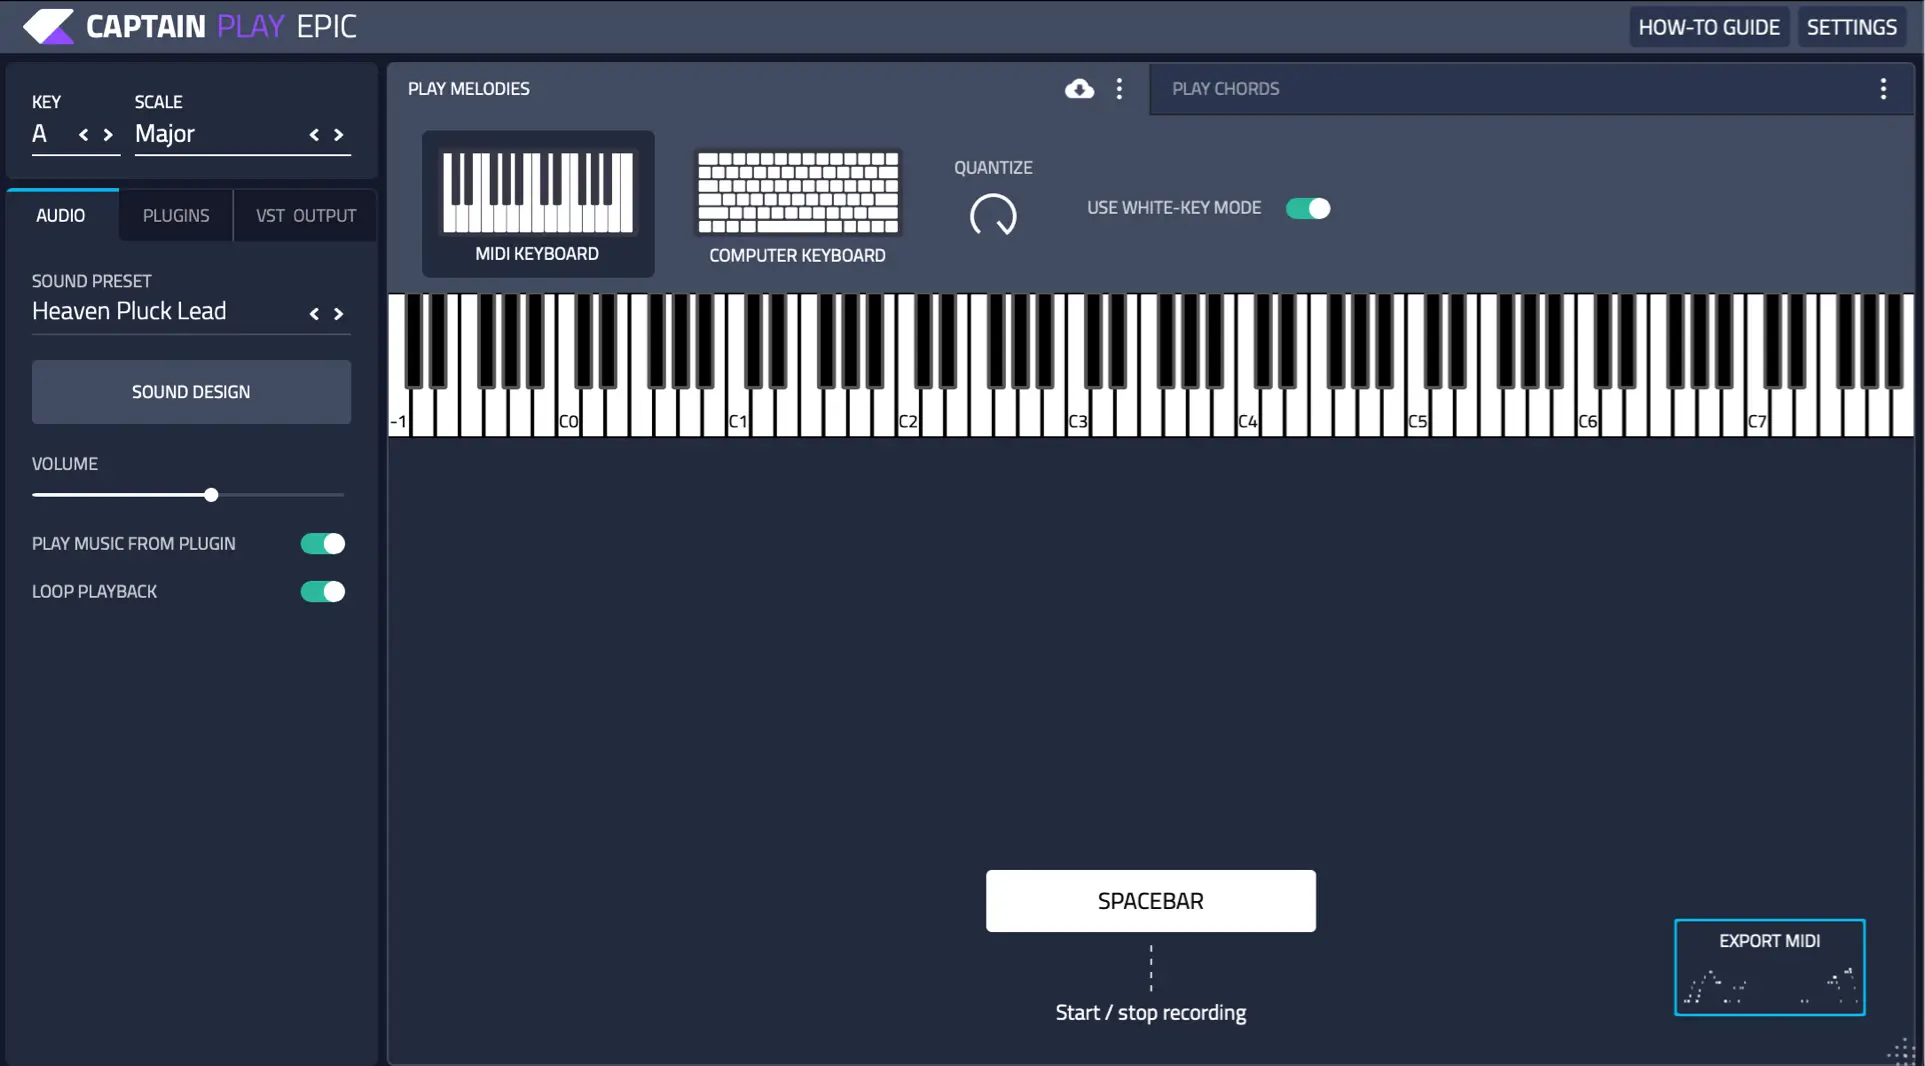Open Play Chords three-dot options menu

[x=1883, y=89]
